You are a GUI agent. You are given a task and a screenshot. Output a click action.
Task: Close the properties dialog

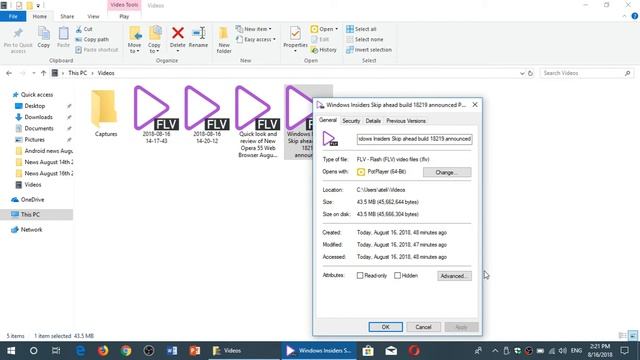point(475,105)
